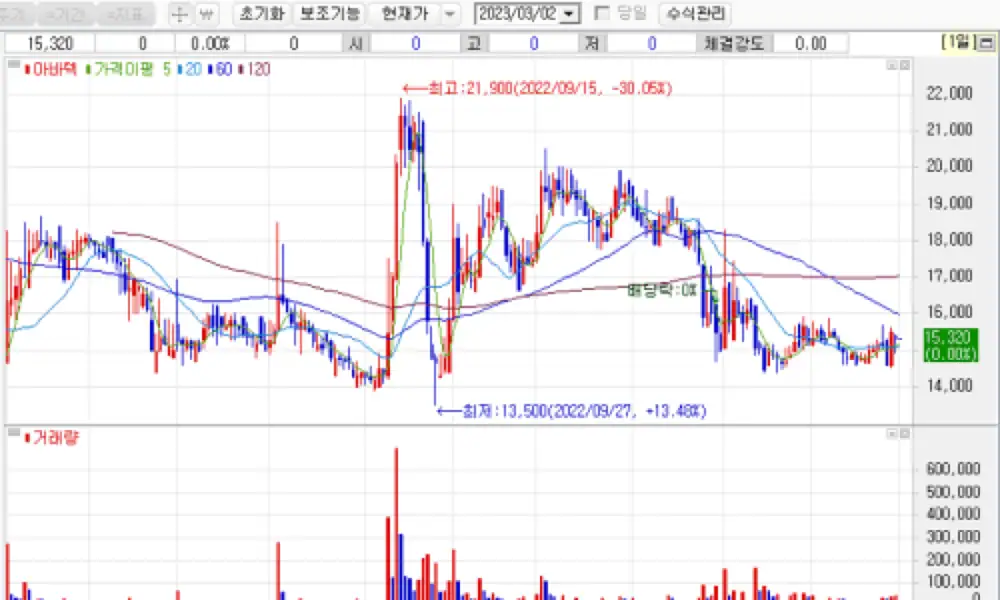This screenshot has height=600, width=1000.
Task: Open the volume panel handle icon
Action: 13,432
